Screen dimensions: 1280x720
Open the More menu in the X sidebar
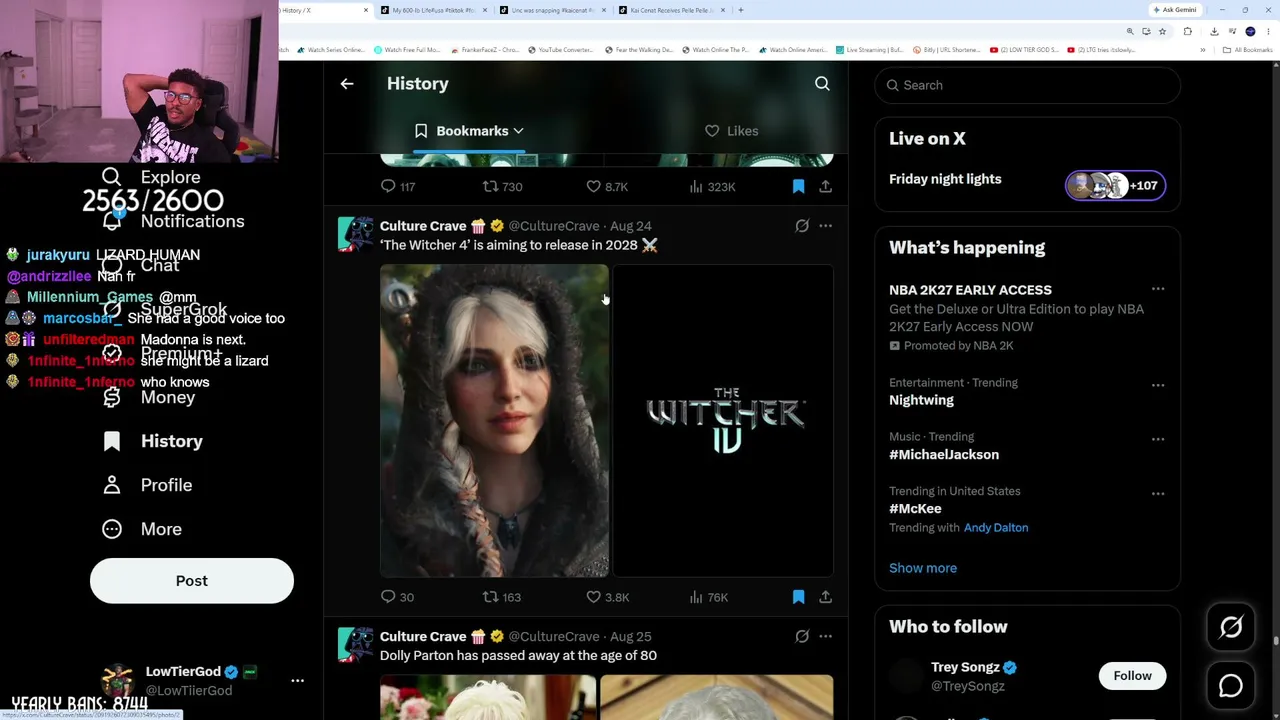tap(142, 529)
